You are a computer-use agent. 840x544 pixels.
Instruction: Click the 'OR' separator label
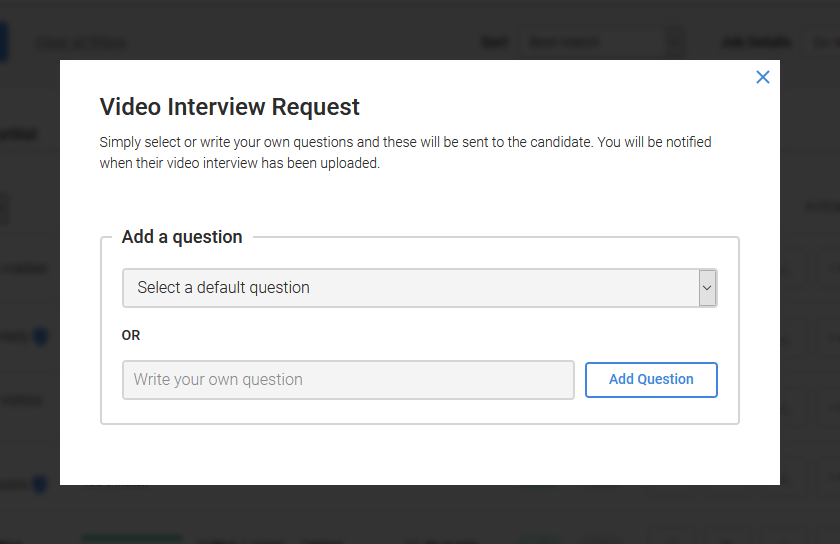(x=131, y=335)
